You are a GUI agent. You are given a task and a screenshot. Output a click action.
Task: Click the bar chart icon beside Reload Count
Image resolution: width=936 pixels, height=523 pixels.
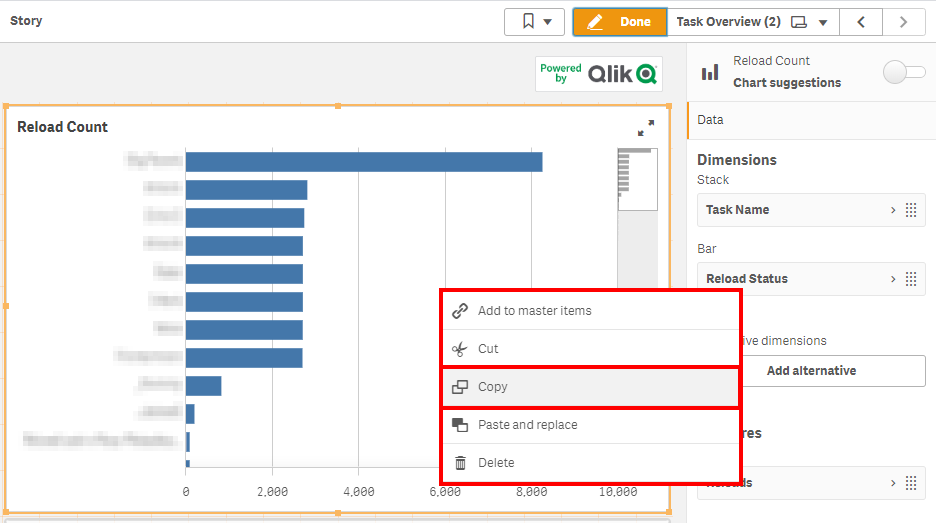pos(710,72)
